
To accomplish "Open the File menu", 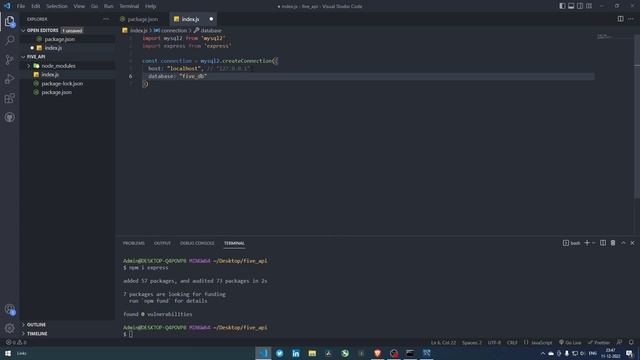I will (21, 6).
